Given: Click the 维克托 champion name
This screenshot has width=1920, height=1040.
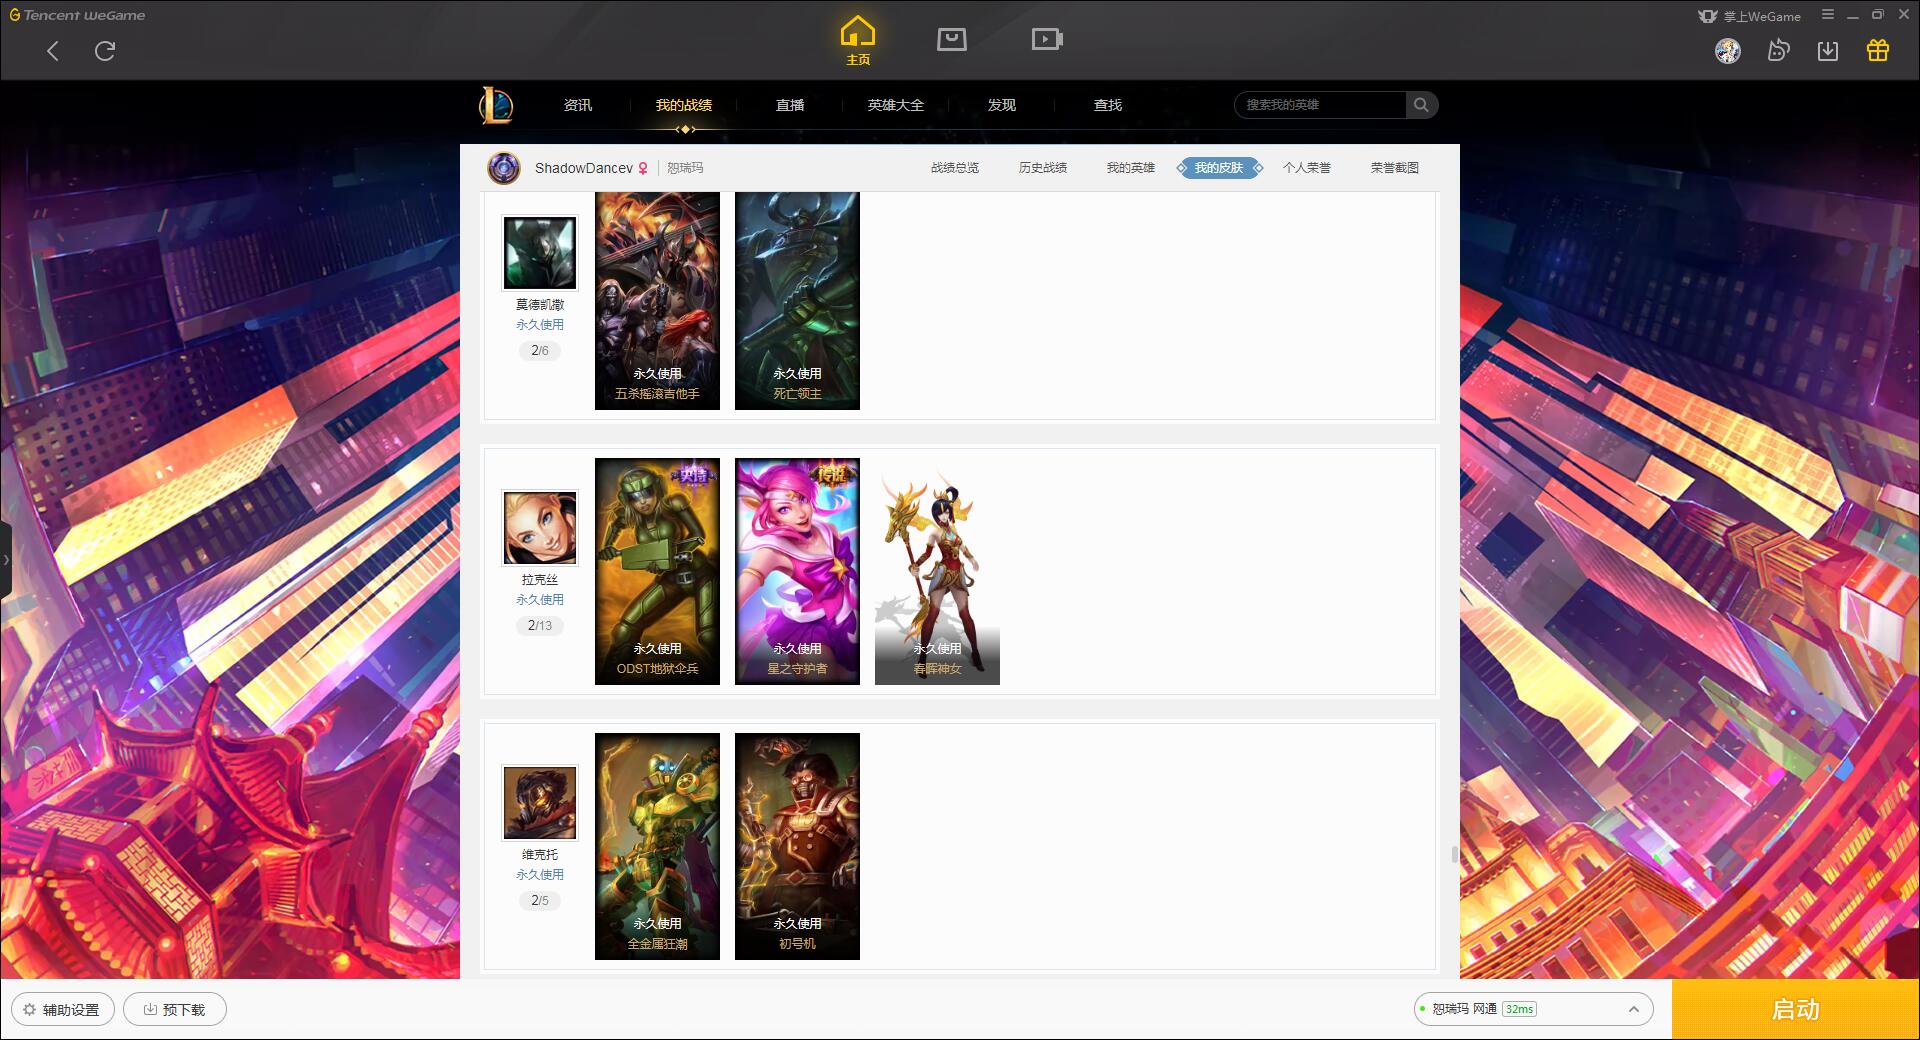Looking at the screenshot, I should [x=540, y=854].
